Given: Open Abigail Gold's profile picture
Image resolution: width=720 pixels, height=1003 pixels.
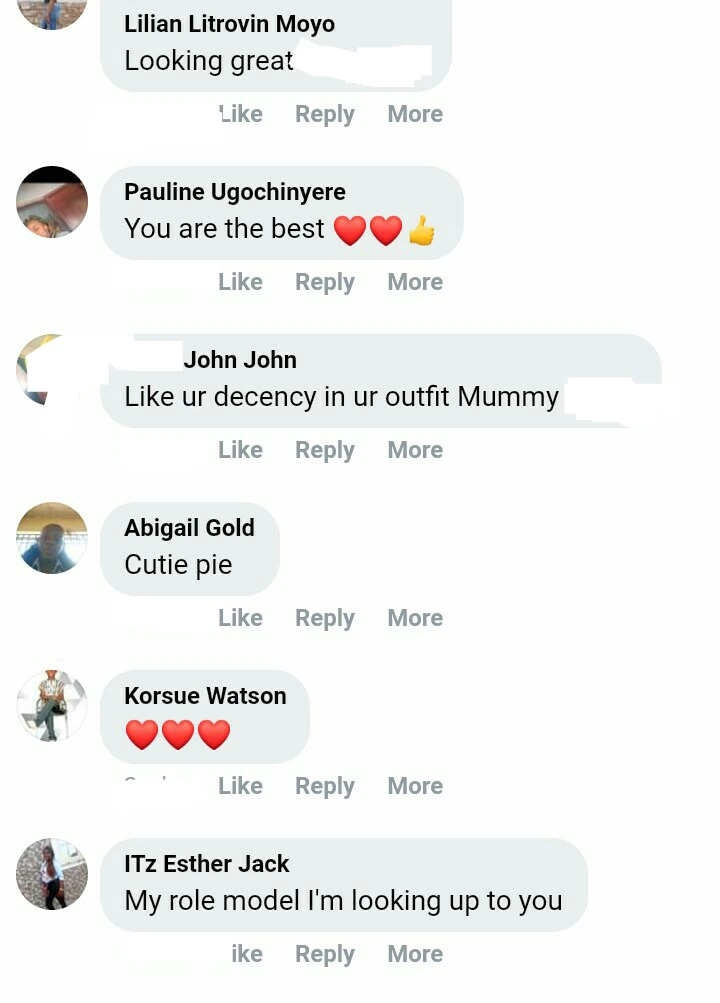Looking at the screenshot, I should (x=52, y=538).
